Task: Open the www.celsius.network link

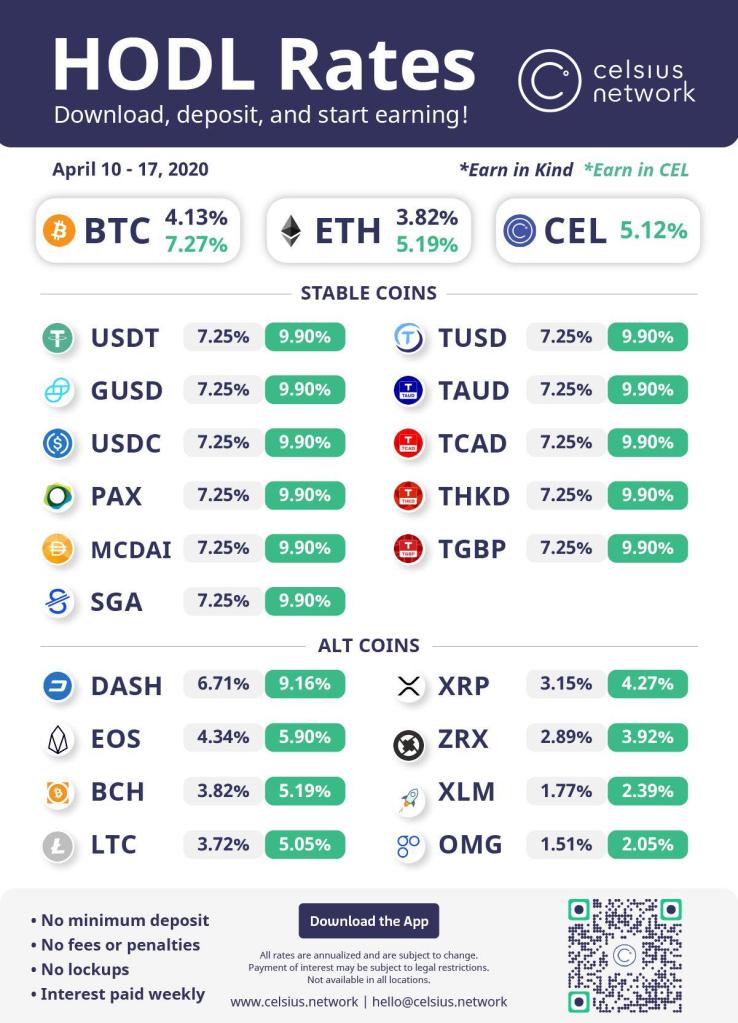Action: 294,1001
